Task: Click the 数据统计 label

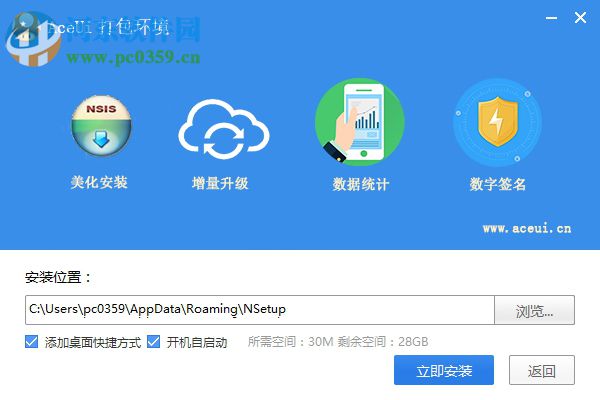Action: [x=361, y=184]
